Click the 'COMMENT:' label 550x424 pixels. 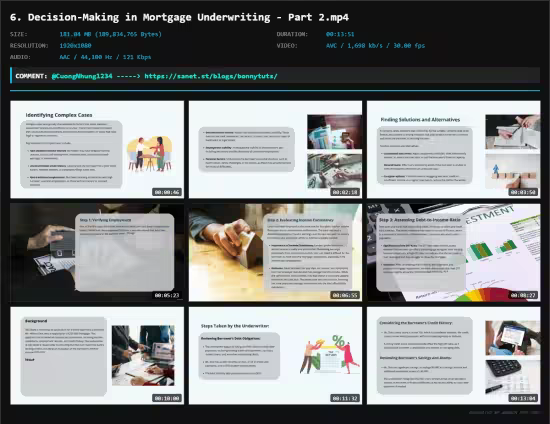(x=31, y=76)
